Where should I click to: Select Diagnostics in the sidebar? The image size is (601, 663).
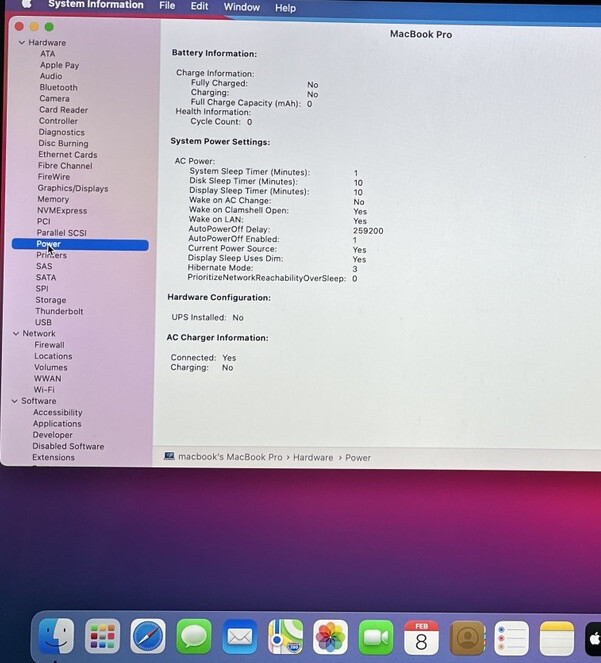tap(61, 132)
